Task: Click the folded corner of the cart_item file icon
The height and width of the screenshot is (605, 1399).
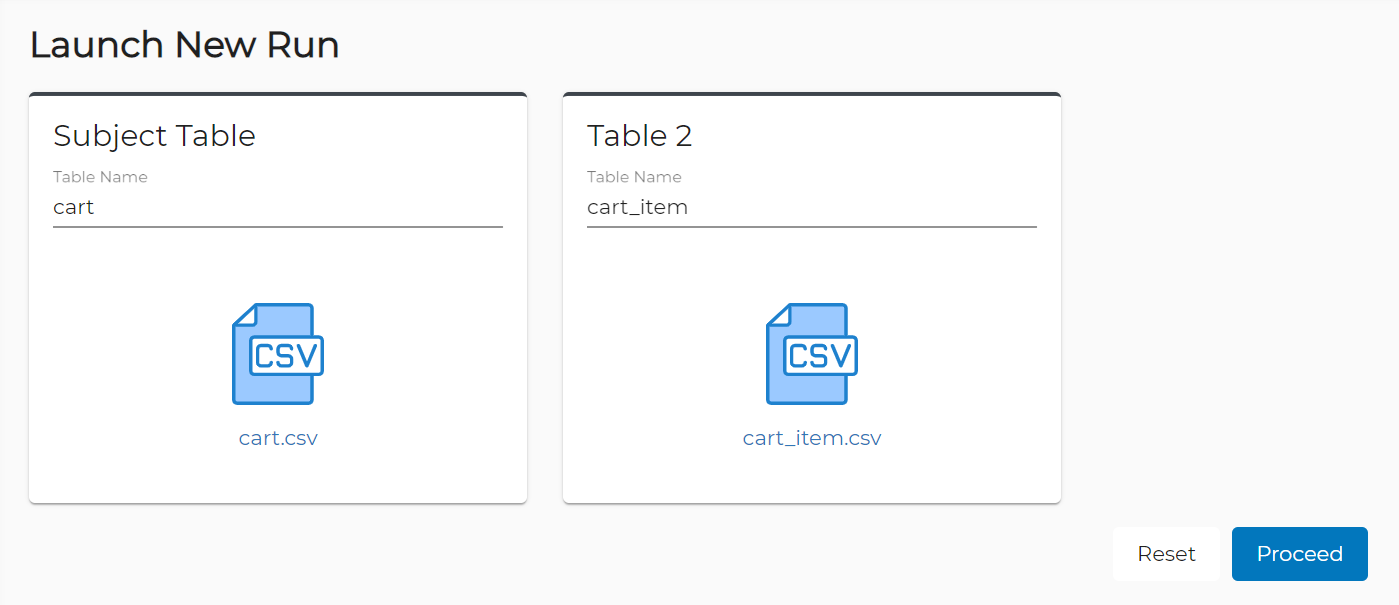Action: tap(779, 315)
